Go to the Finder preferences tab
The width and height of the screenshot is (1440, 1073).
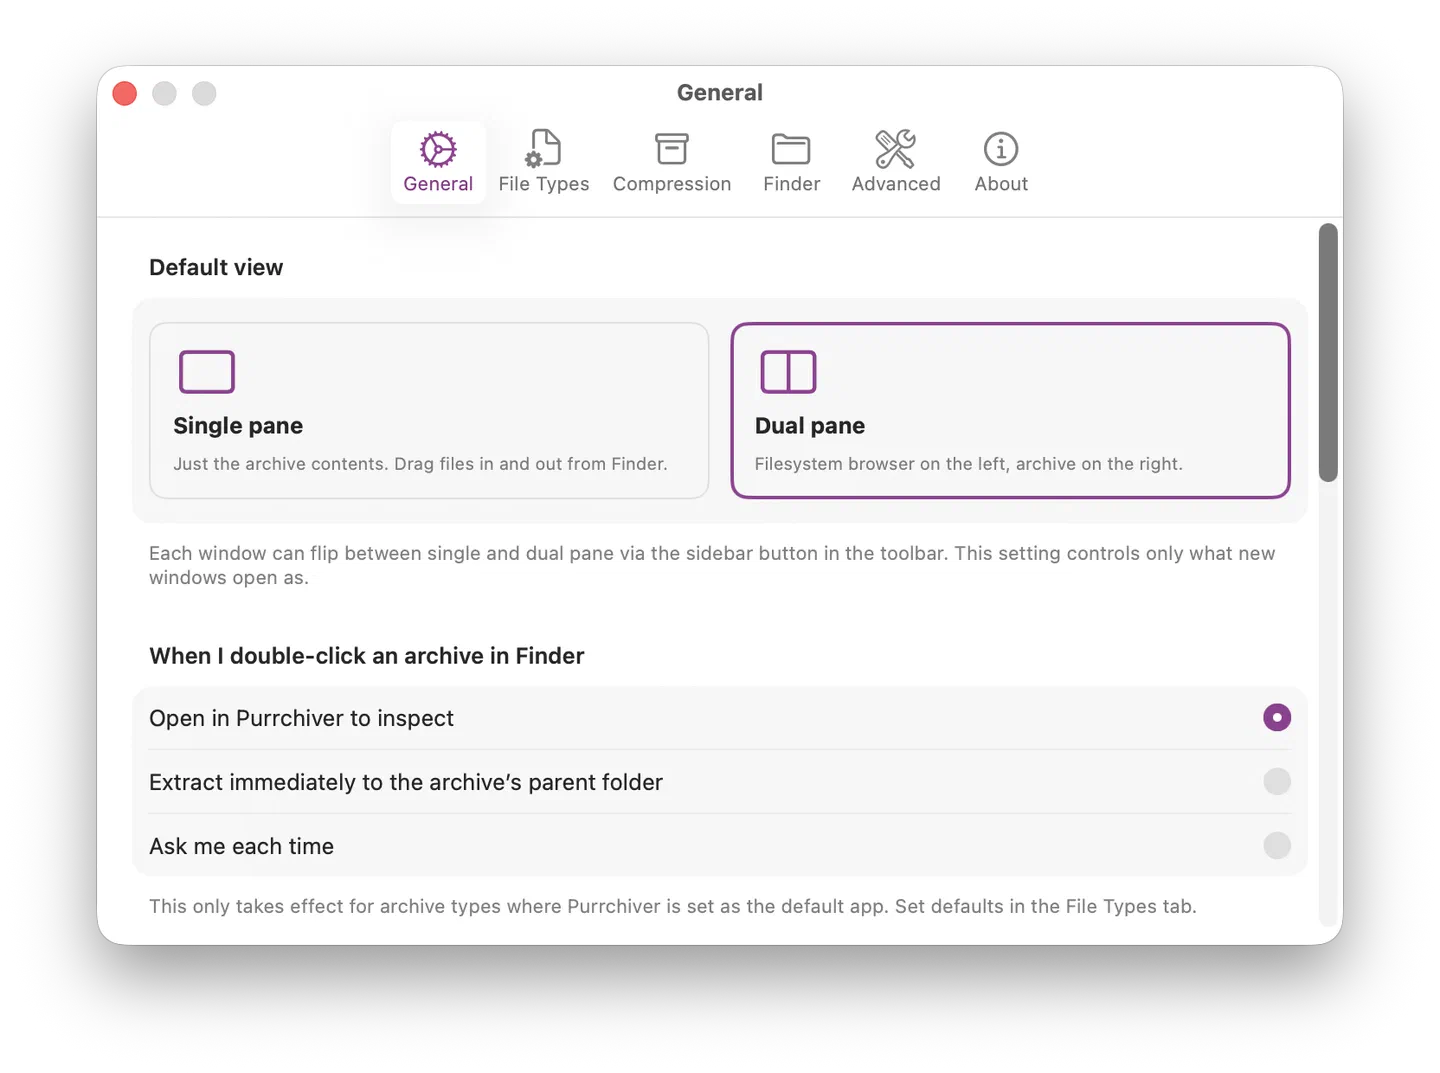(x=791, y=162)
